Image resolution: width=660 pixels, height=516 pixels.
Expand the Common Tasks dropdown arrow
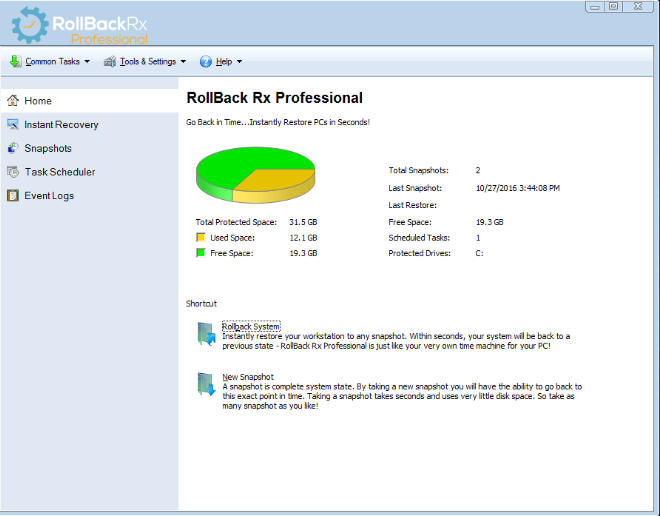click(87, 61)
